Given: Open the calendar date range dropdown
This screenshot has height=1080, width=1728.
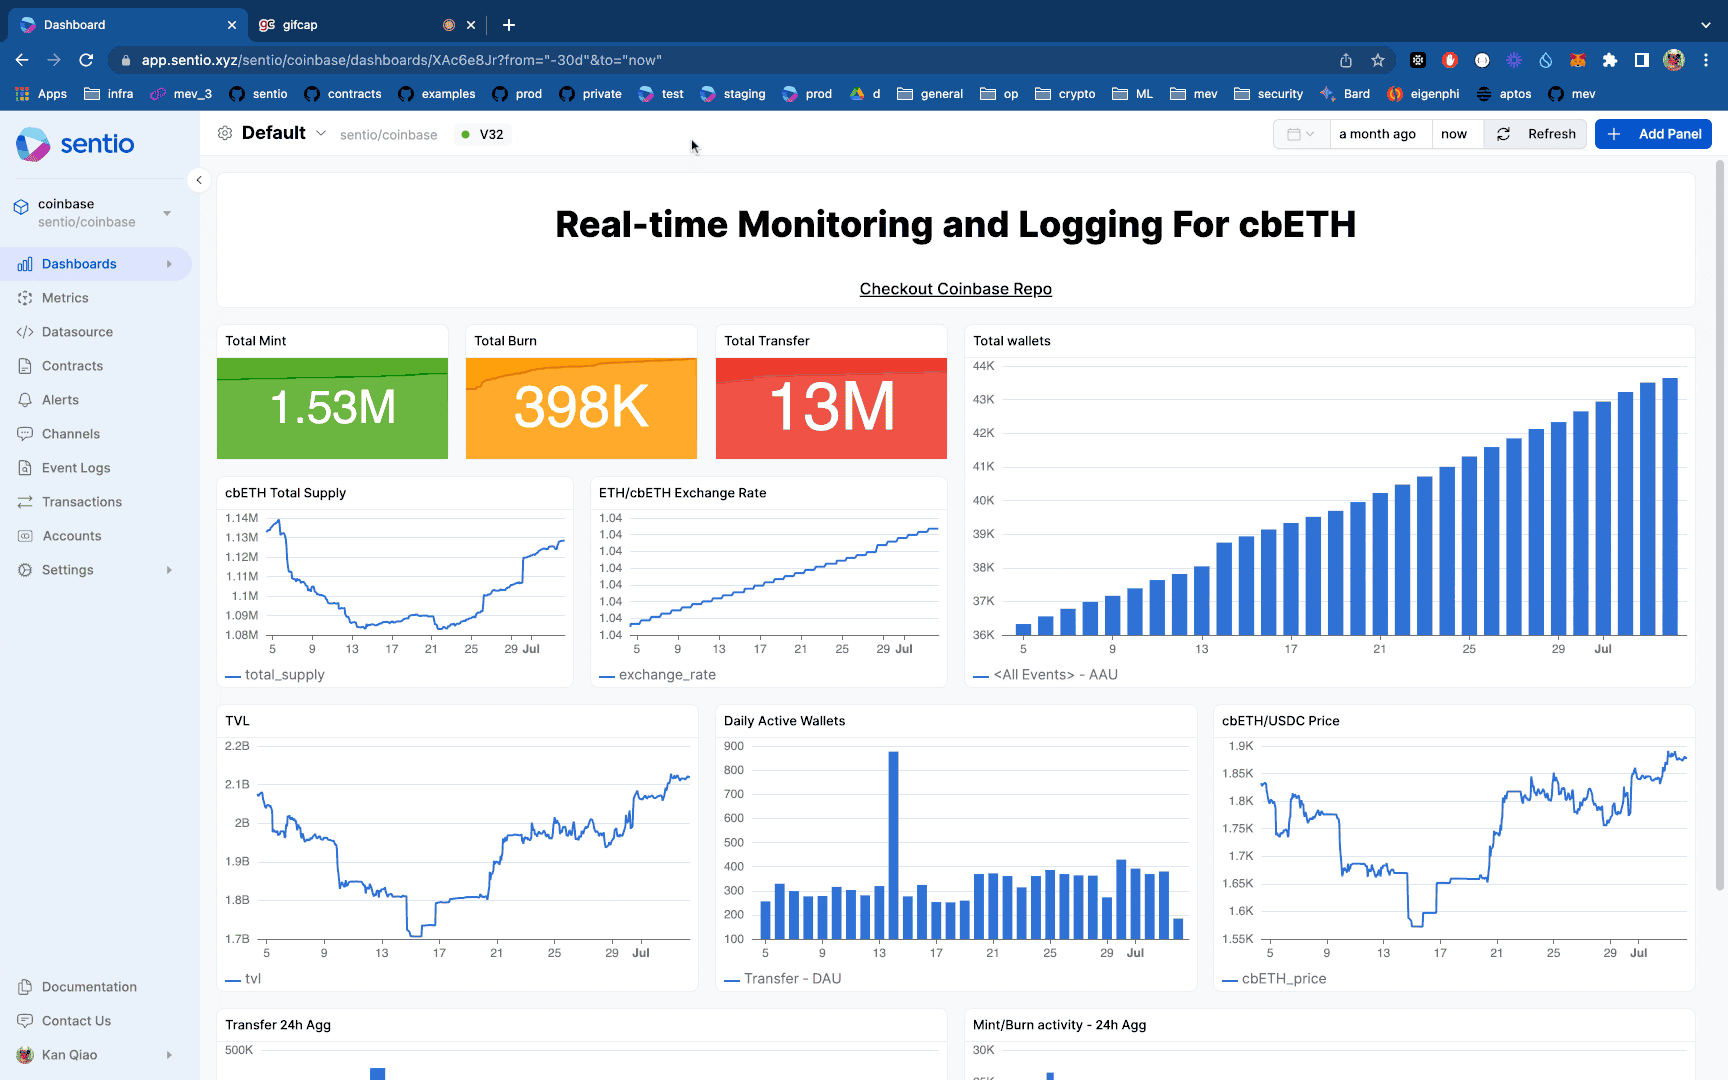Looking at the screenshot, I should tap(1301, 134).
